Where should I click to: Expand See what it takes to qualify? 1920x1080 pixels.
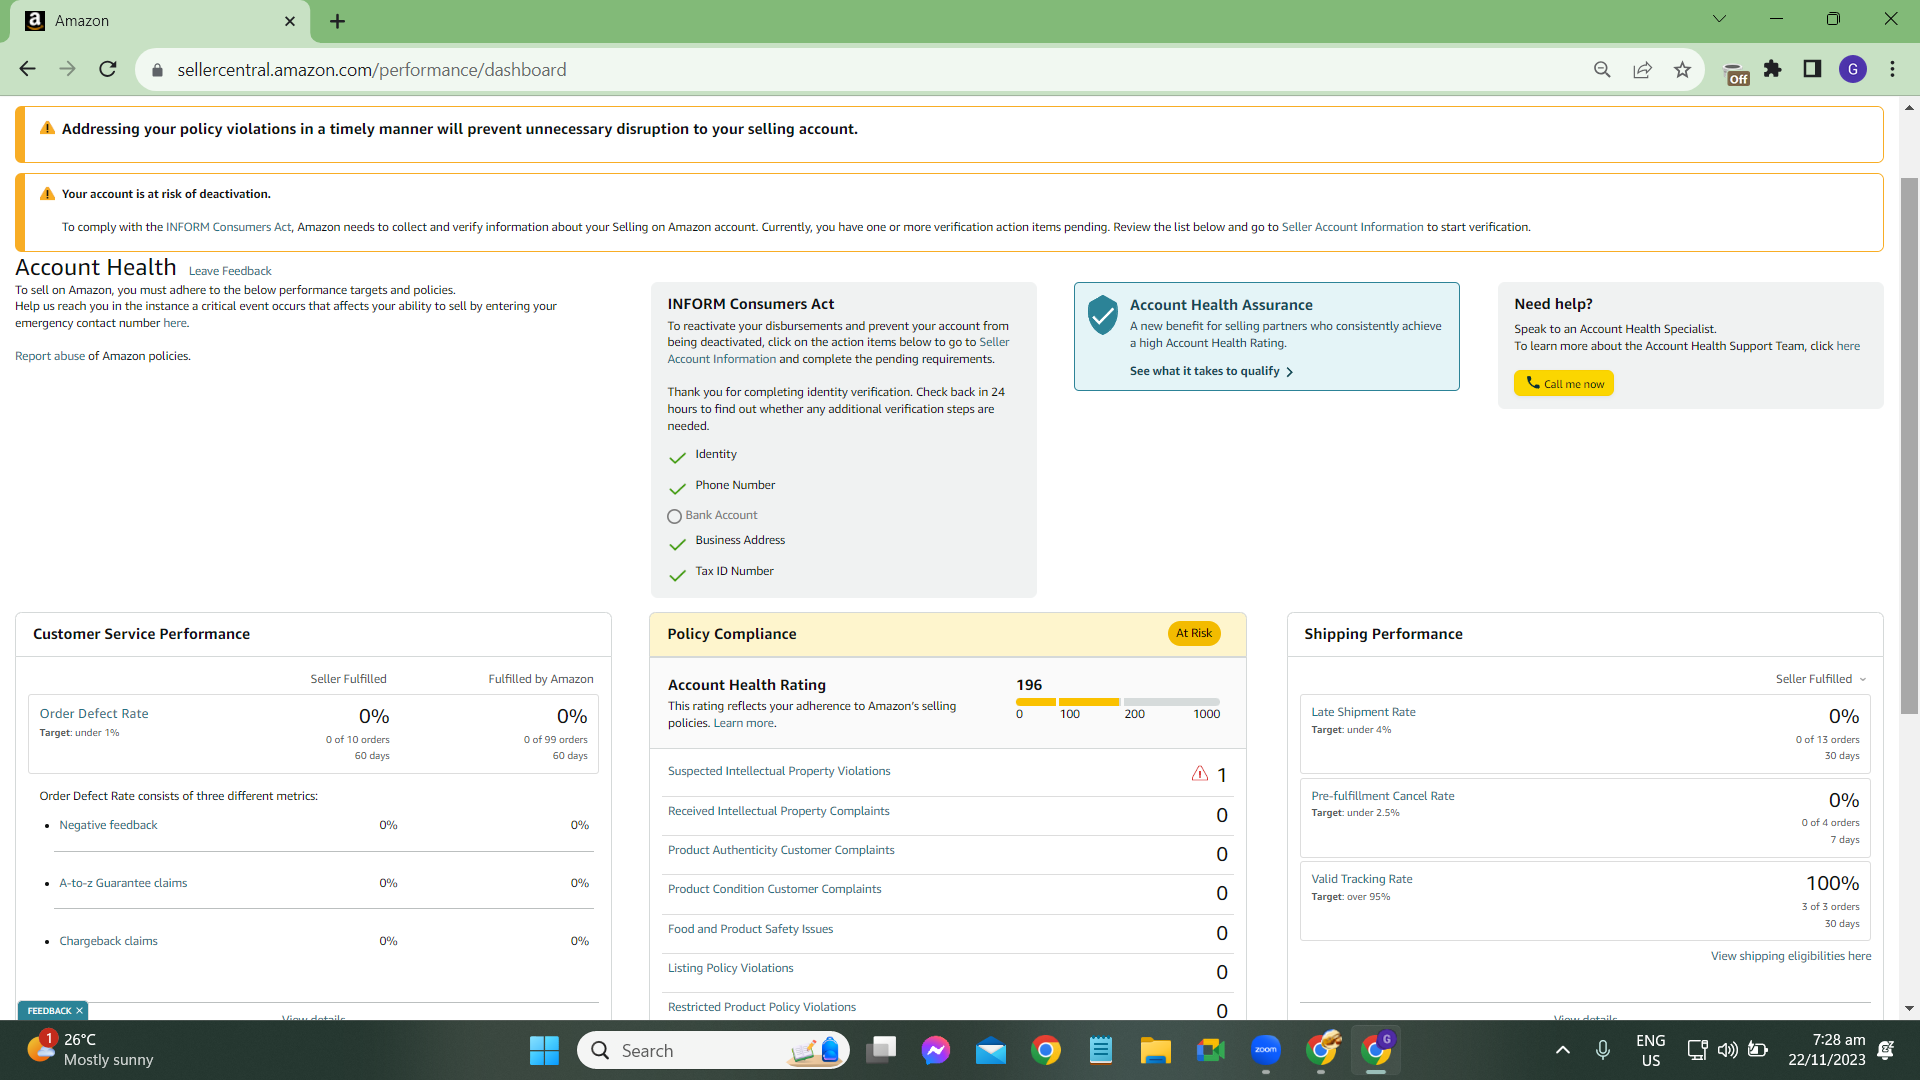[x=1211, y=371]
